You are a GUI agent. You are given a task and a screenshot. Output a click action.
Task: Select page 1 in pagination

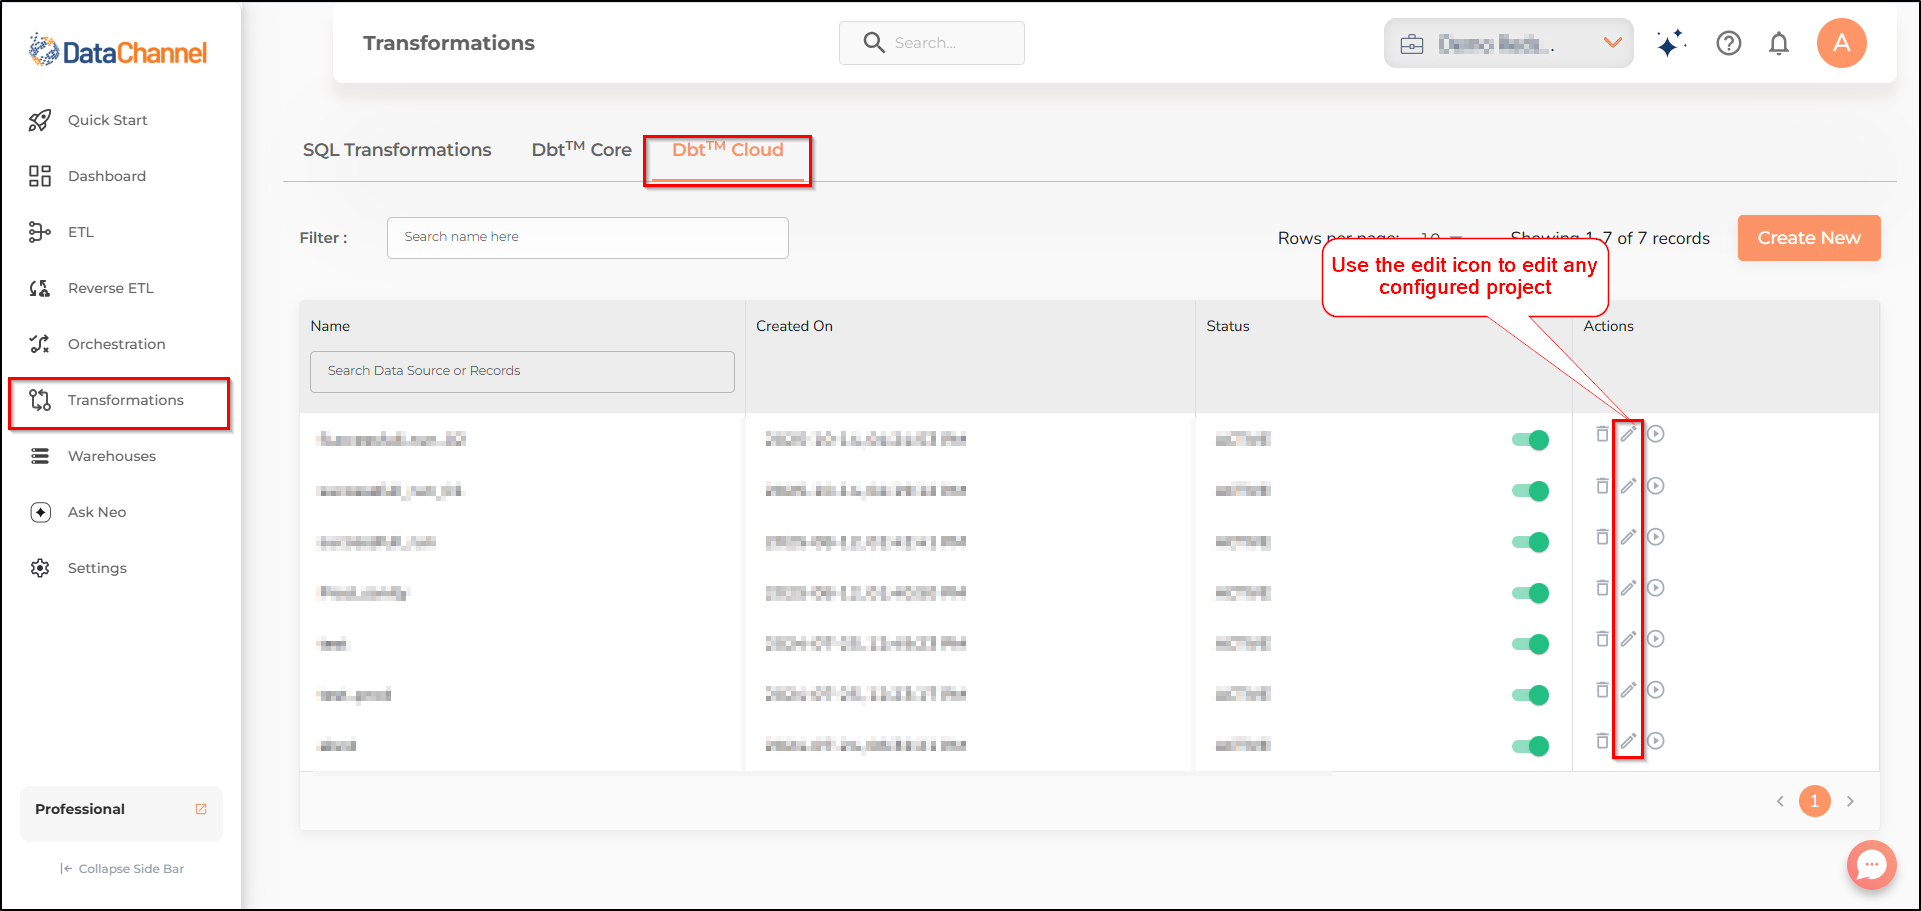pos(1815,801)
